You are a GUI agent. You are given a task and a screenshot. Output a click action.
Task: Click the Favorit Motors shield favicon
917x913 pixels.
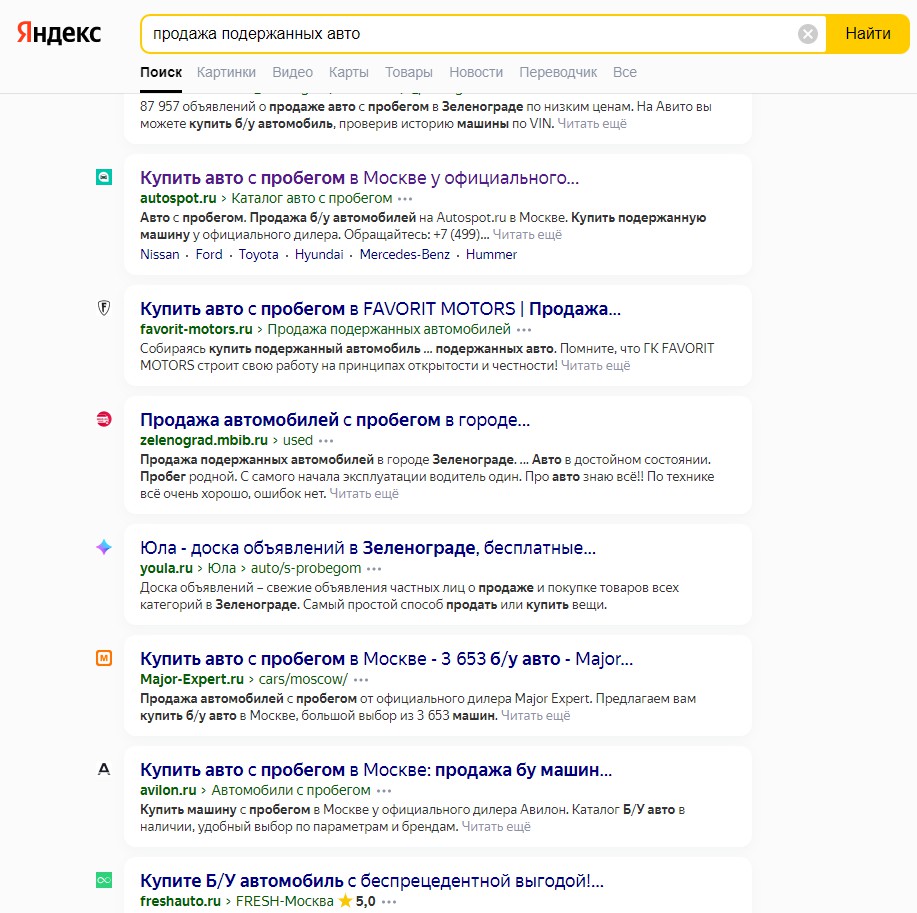point(103,308)
